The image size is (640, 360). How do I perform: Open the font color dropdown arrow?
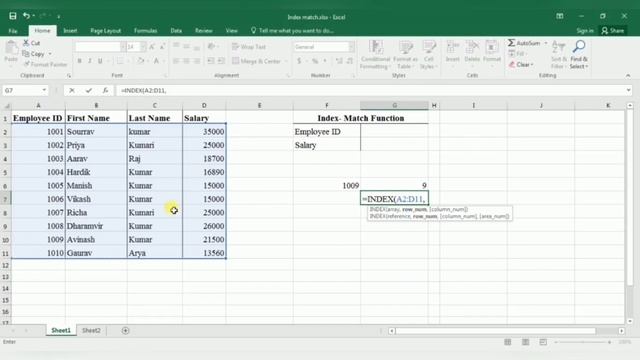click(164, 61)
